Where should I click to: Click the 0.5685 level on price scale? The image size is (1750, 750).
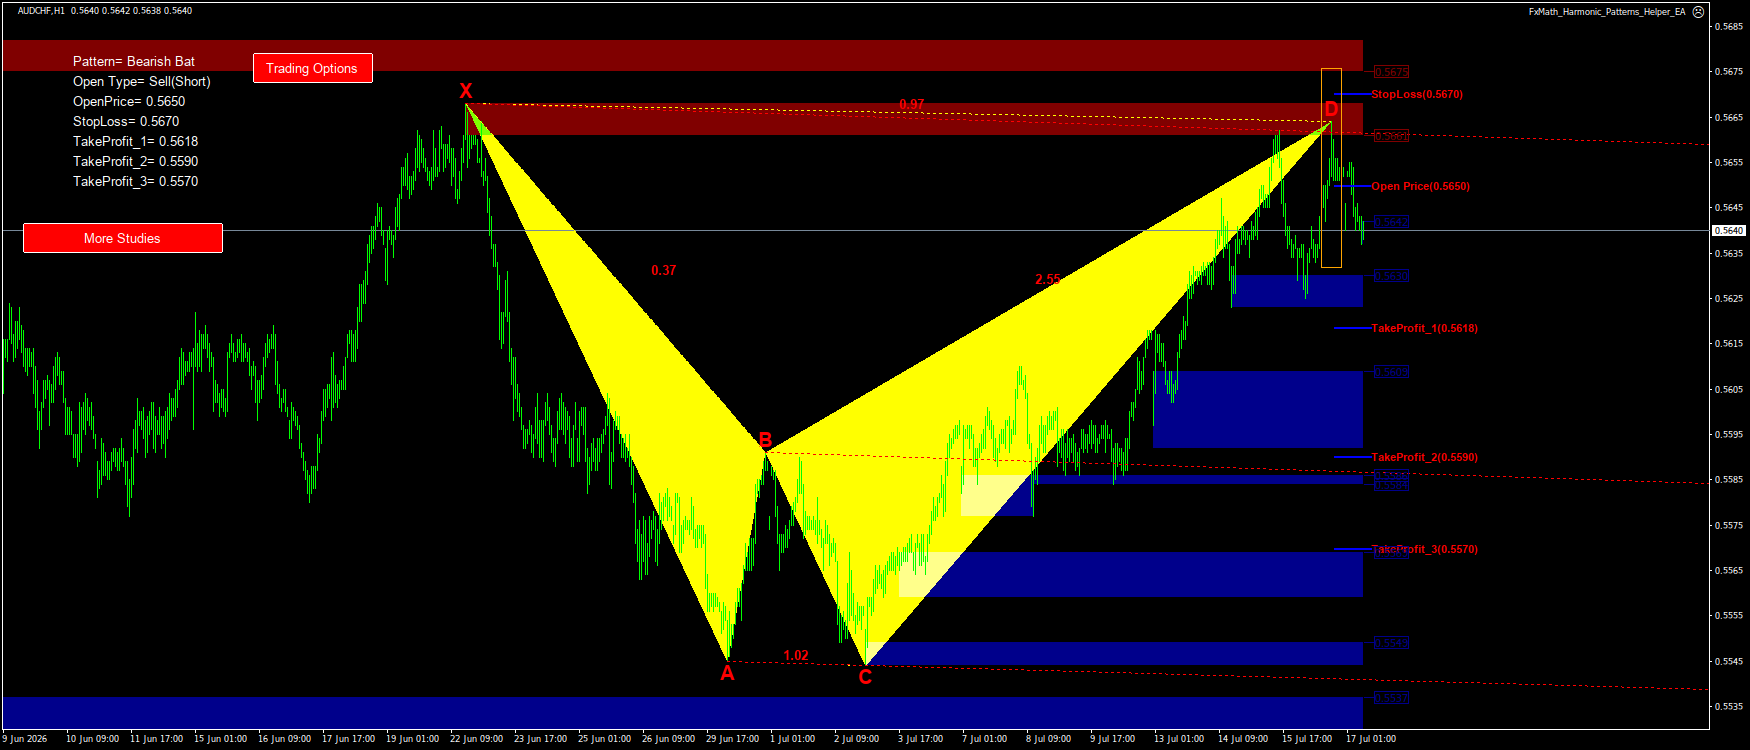tap(1730, 26)
